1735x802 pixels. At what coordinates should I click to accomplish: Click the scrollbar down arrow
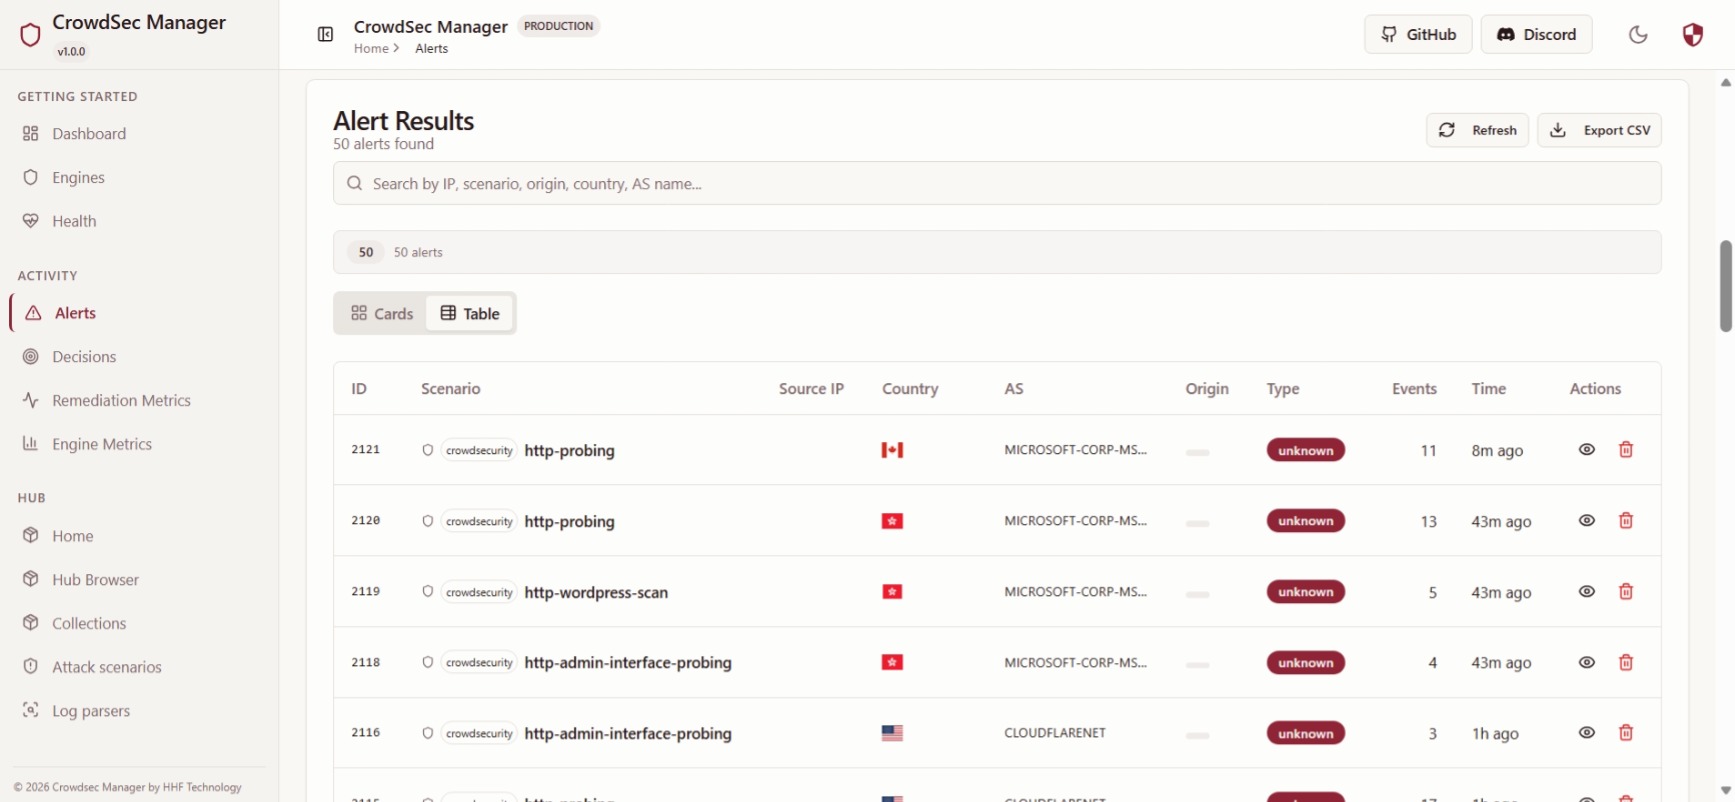[x=1725, y=790]
